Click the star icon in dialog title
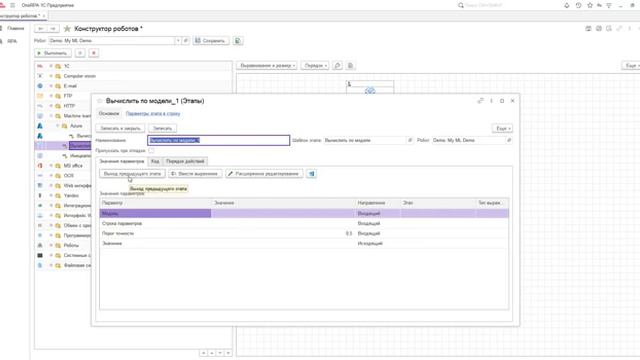 click(x=100, y=101)
